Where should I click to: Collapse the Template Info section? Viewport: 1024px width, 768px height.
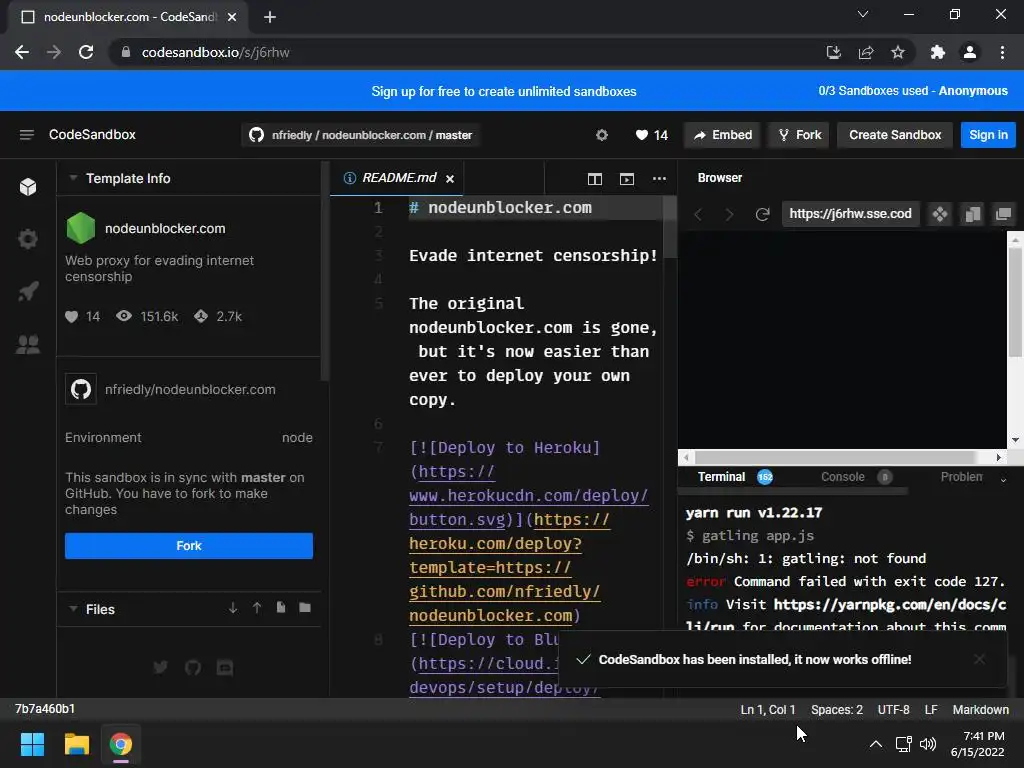tap(73, 178)
